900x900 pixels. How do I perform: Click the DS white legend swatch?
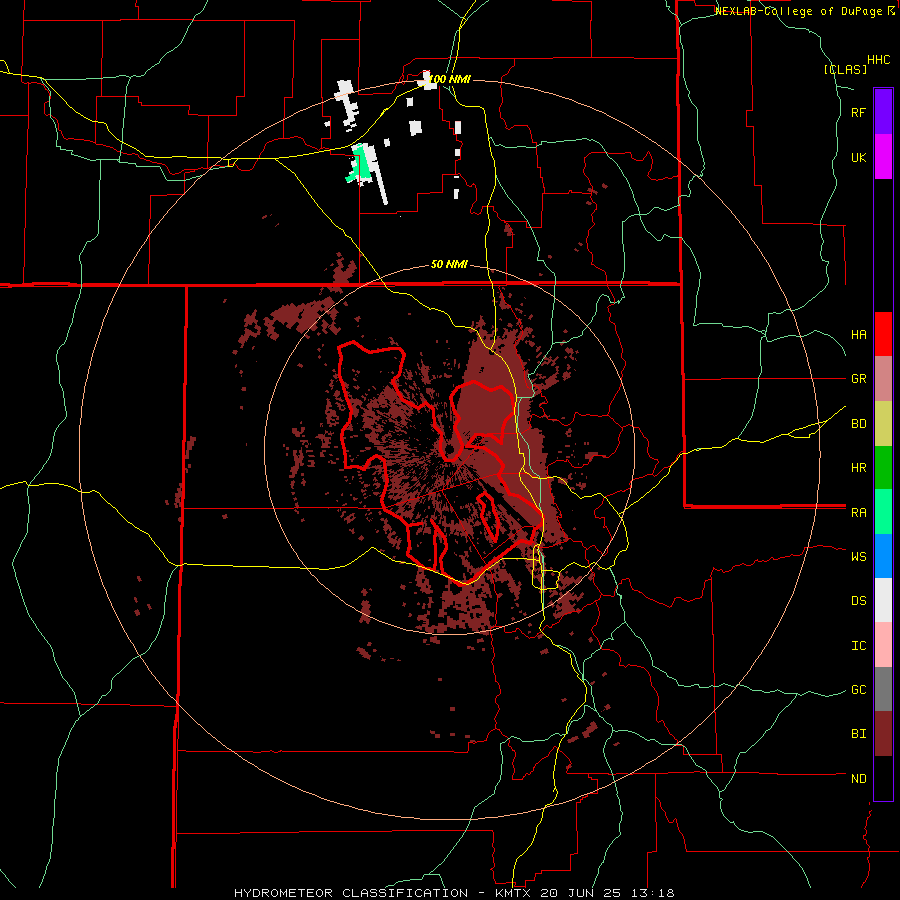883,600
